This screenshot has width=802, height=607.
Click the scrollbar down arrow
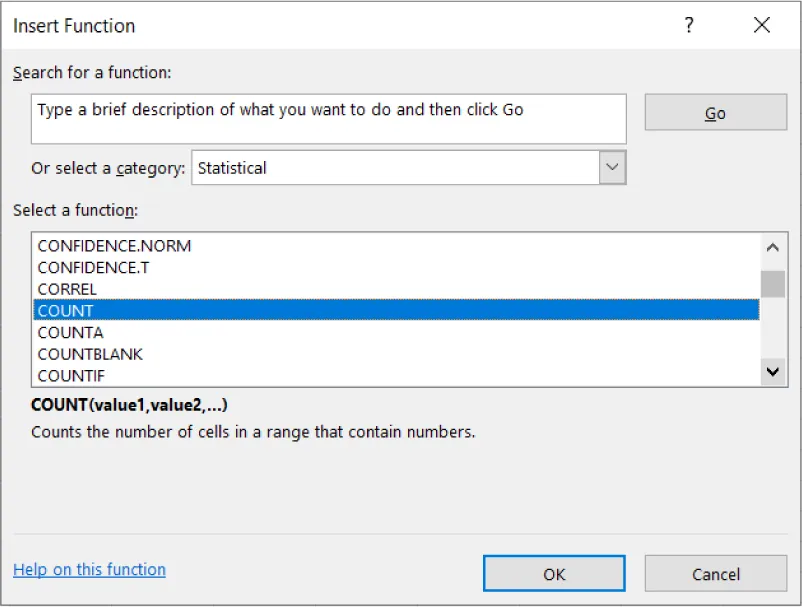[773, 371]
